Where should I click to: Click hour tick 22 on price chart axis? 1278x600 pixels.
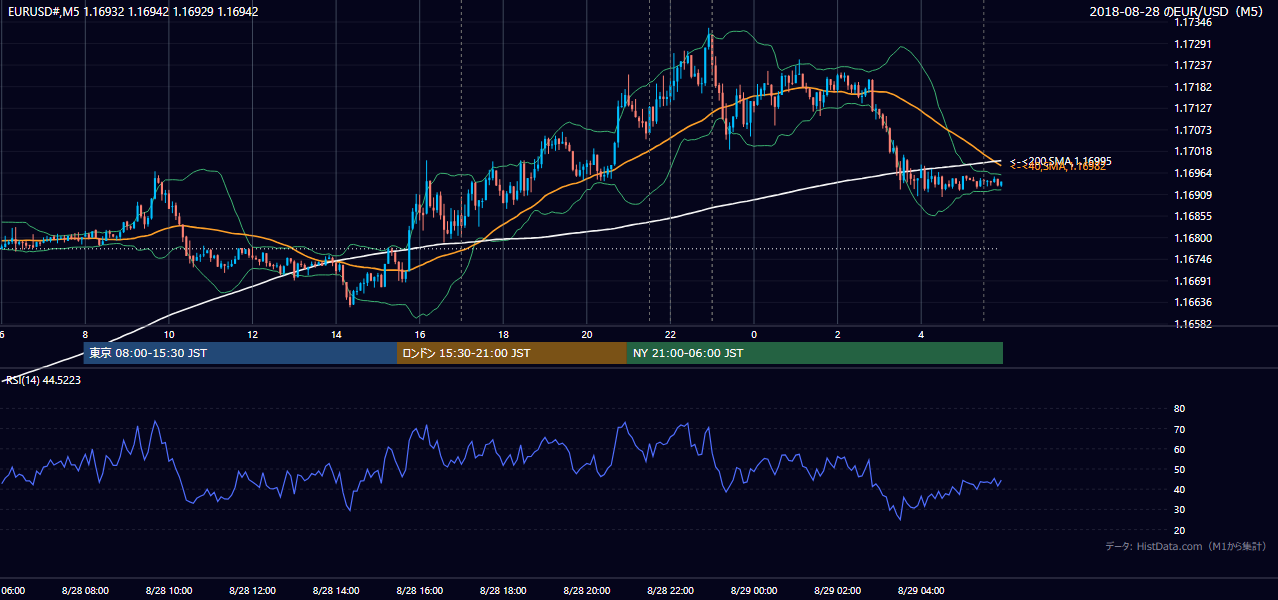670,334
